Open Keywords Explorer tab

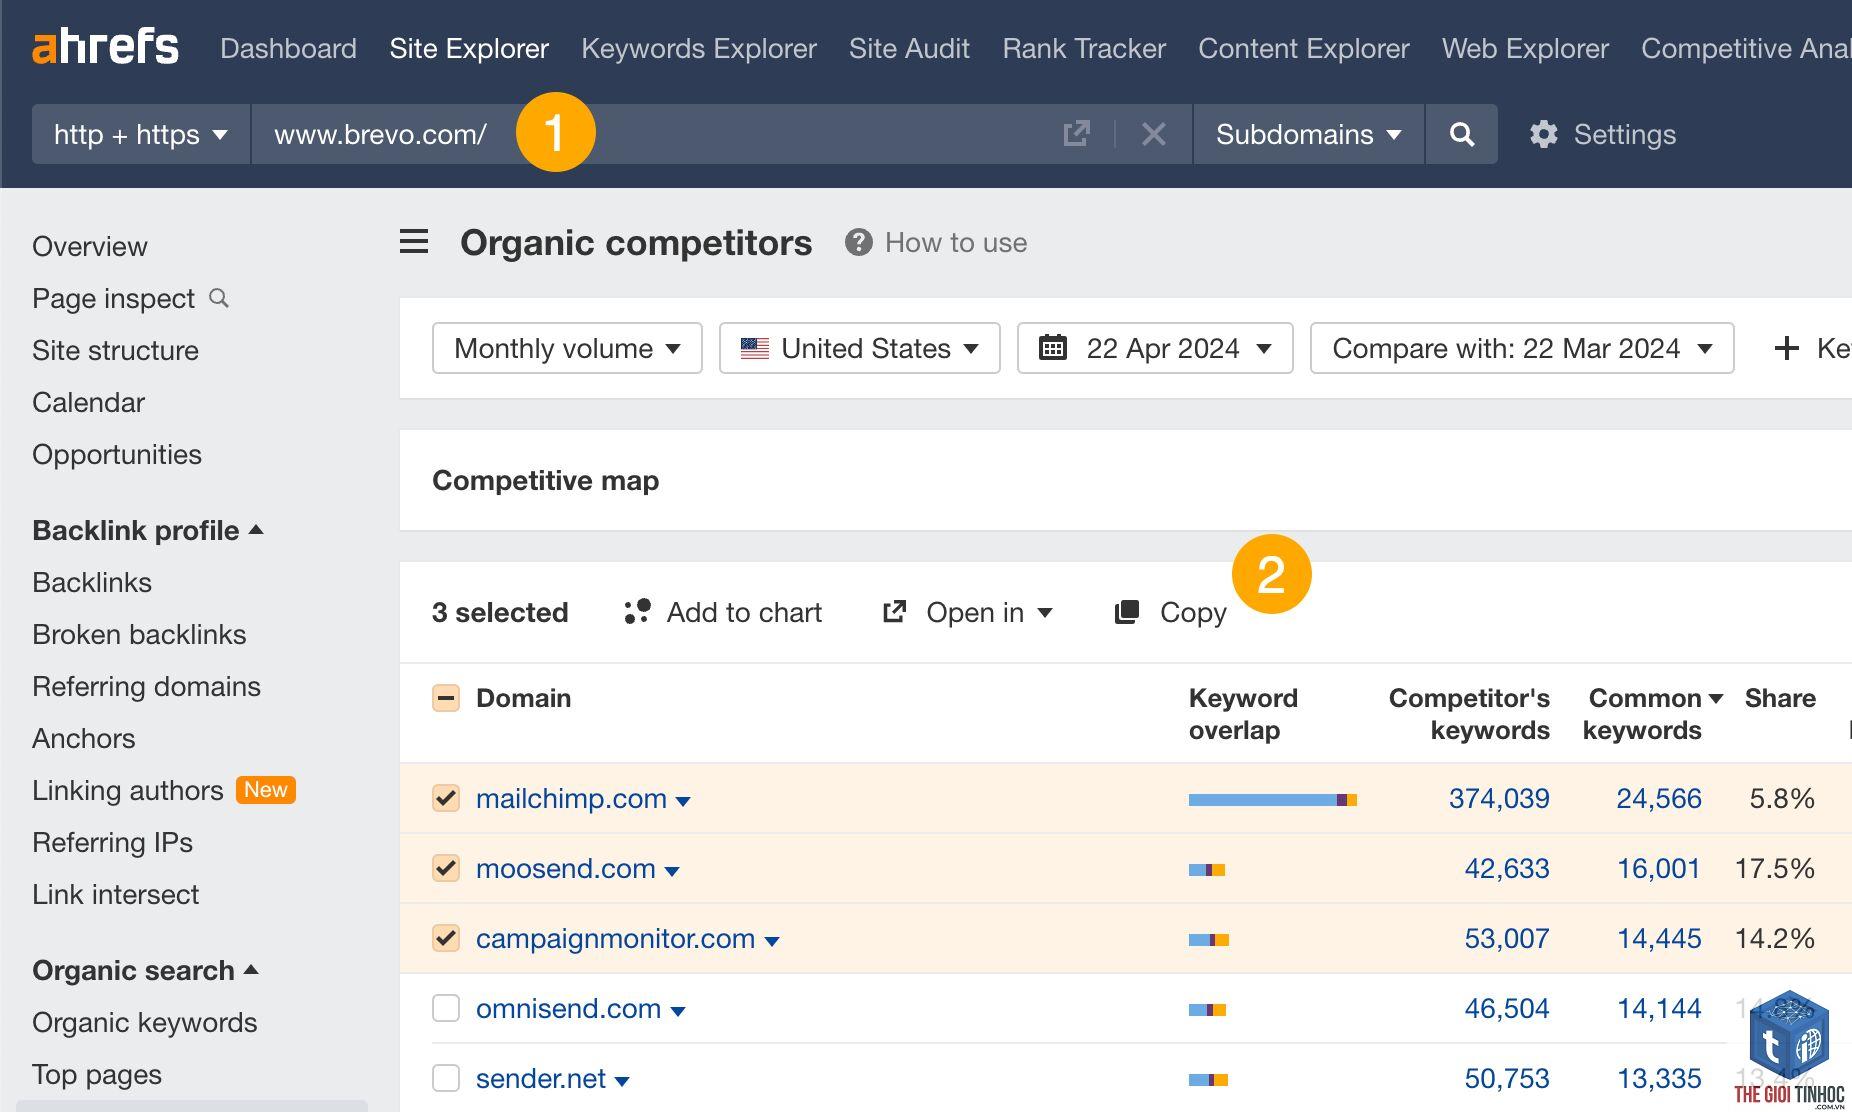pos(699,48)
